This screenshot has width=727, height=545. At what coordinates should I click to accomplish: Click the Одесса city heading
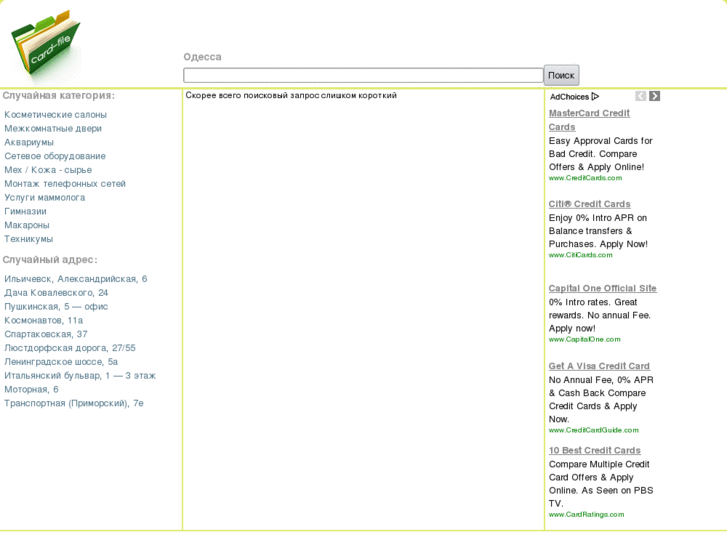pyautogui.click(x=202, y=57)
